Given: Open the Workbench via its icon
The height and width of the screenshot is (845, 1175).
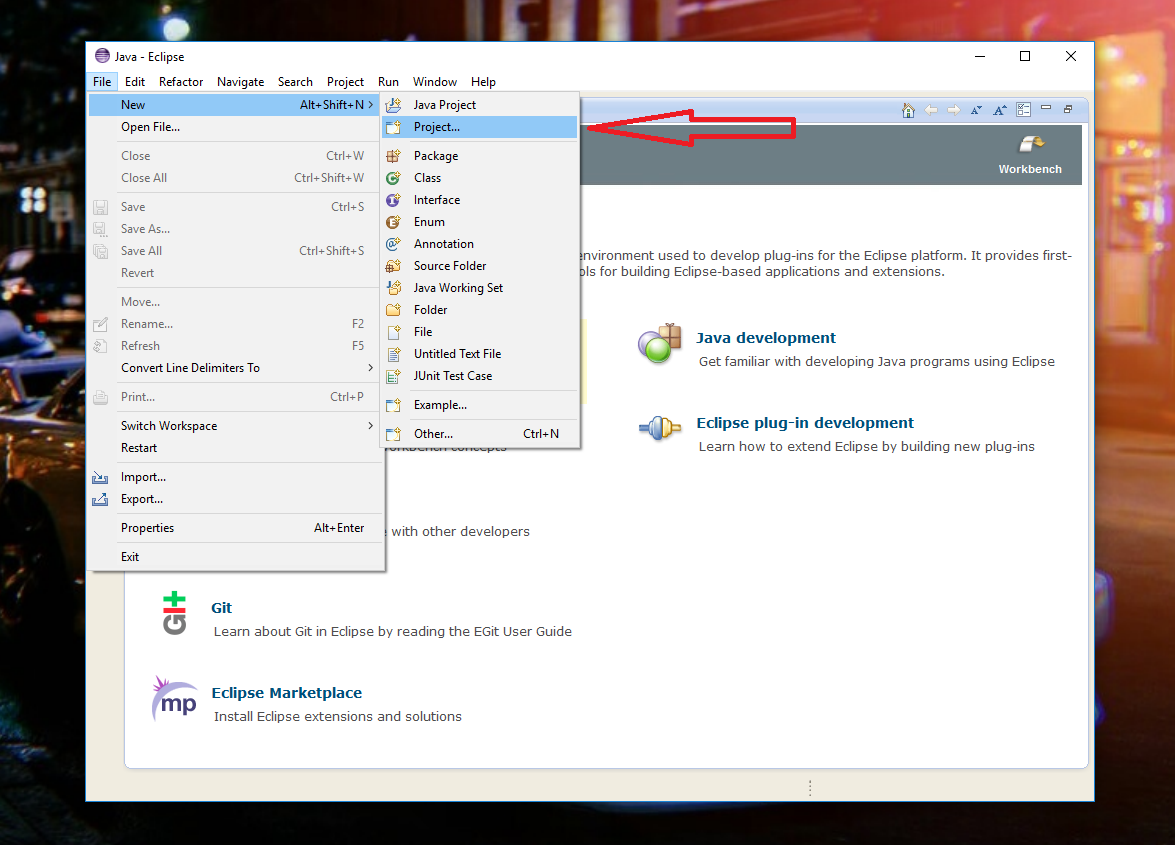Looking at the screenshot, I should pyautogui.click(x=1030, y=146).
